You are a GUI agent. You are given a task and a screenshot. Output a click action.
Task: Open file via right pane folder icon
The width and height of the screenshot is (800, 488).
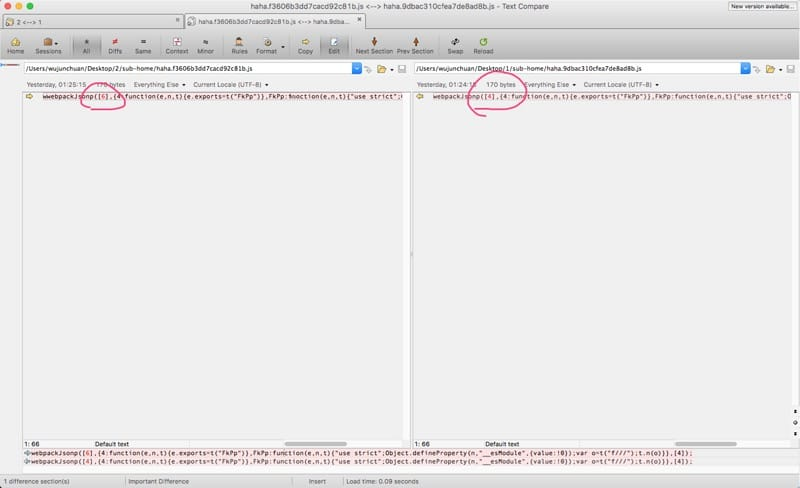770,69
